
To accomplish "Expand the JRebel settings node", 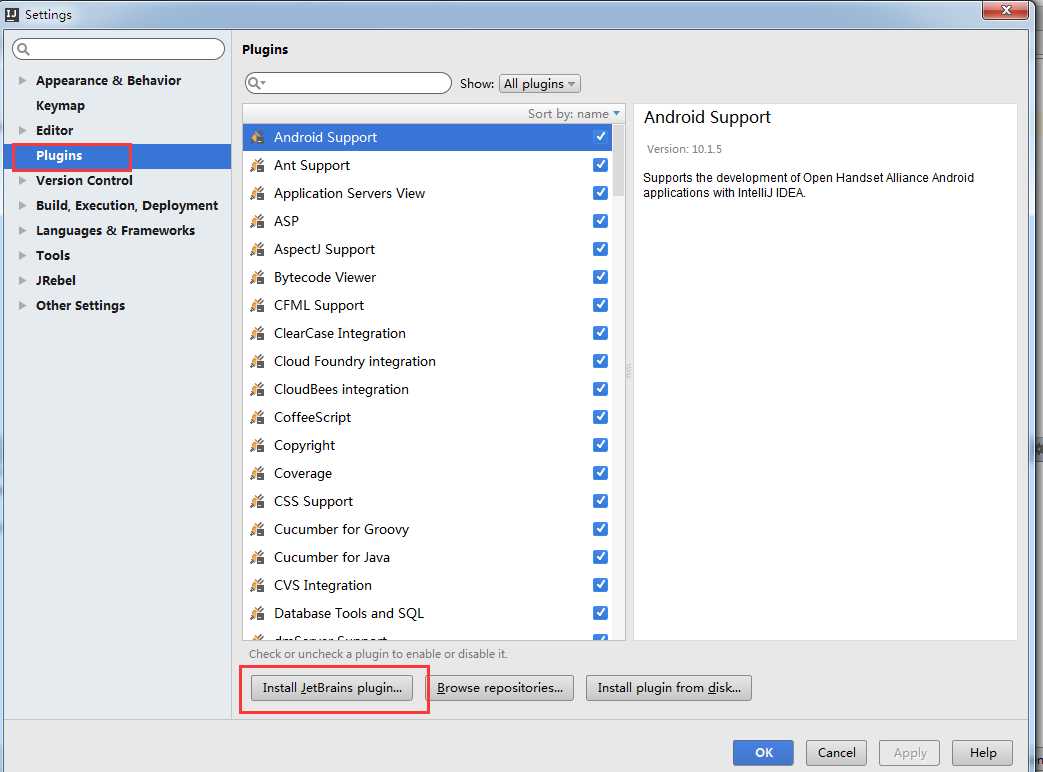I will click(23, 280).
